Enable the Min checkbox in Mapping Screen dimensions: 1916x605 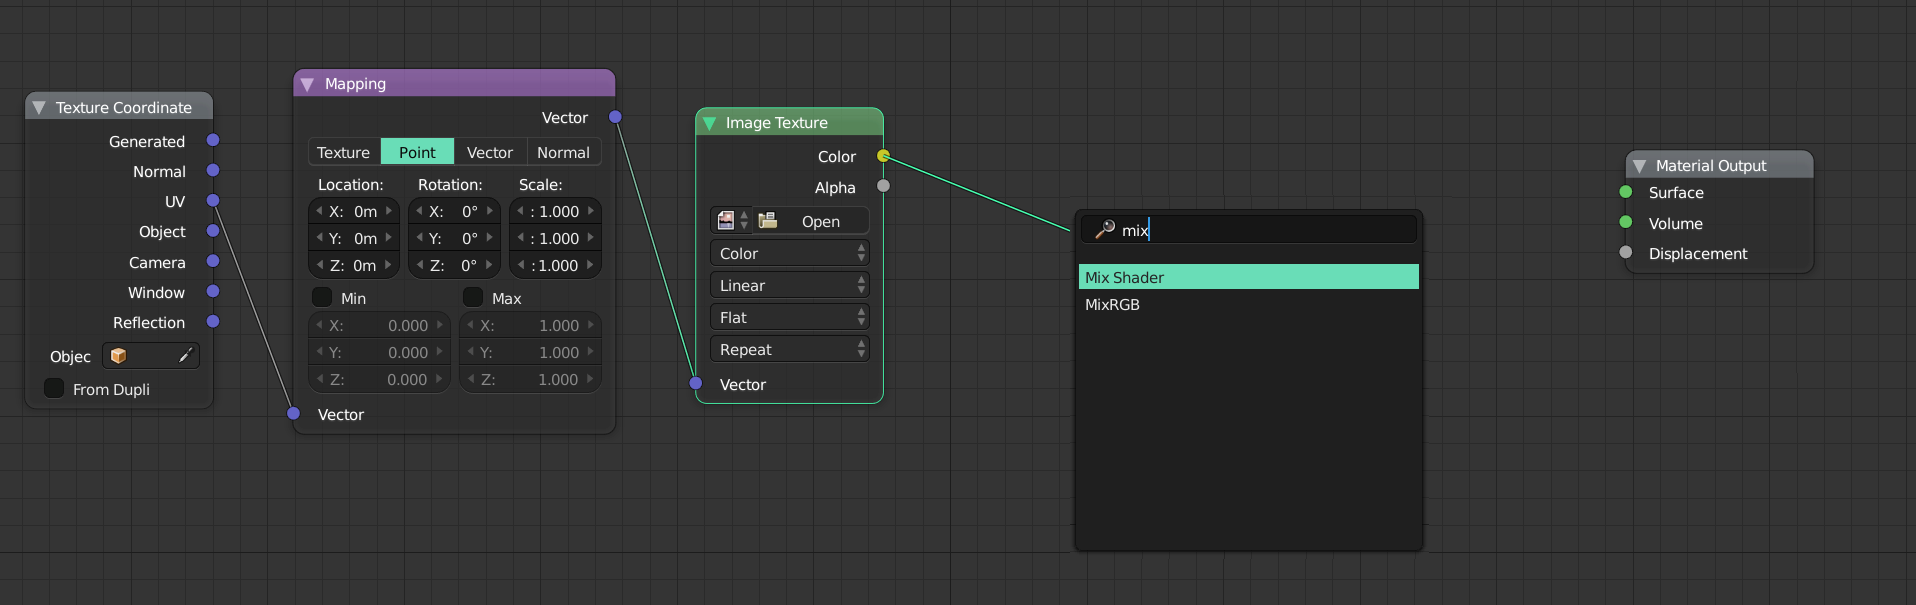tap(322, 297)
